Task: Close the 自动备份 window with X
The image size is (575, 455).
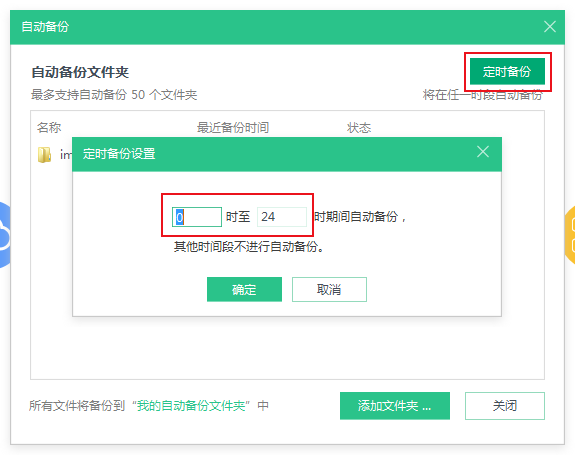Action: click(550, 26)
